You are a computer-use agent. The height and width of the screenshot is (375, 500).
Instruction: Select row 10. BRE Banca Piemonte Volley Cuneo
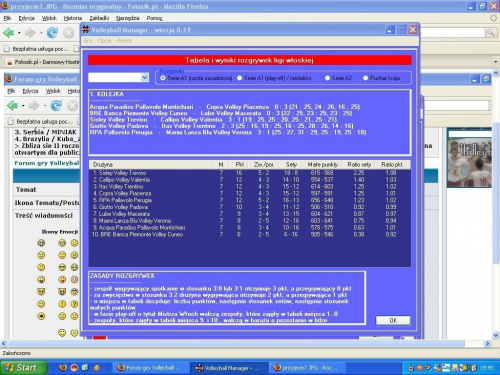(249, 234)
